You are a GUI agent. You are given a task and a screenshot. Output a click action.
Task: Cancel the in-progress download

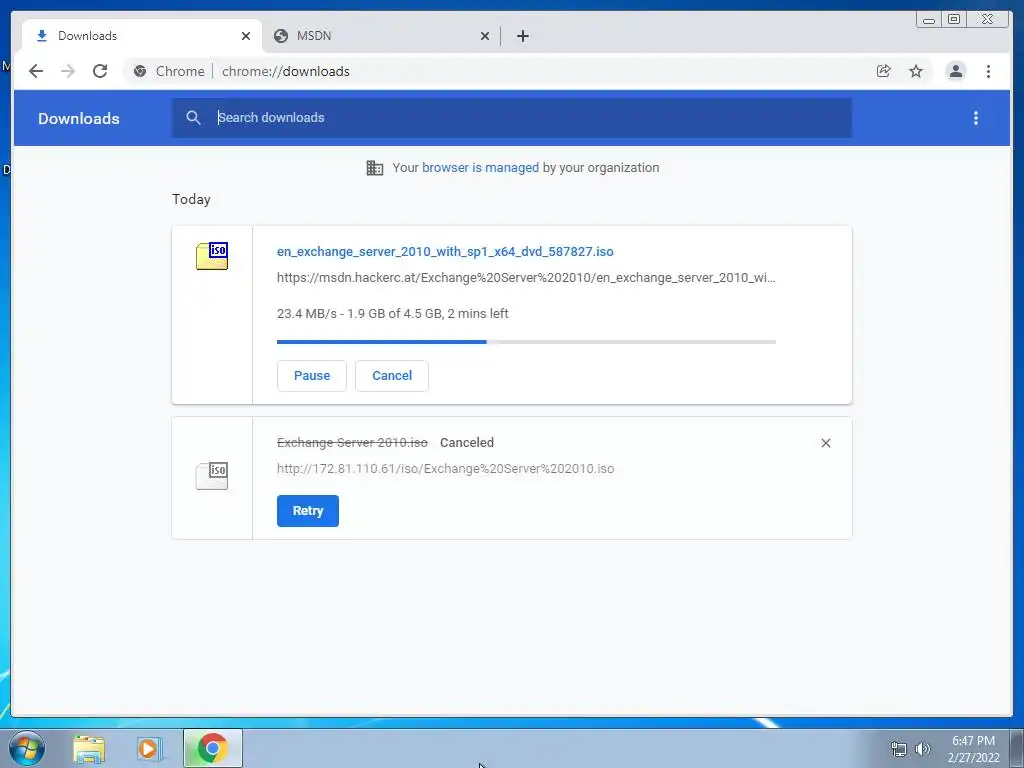click(392, 376)
